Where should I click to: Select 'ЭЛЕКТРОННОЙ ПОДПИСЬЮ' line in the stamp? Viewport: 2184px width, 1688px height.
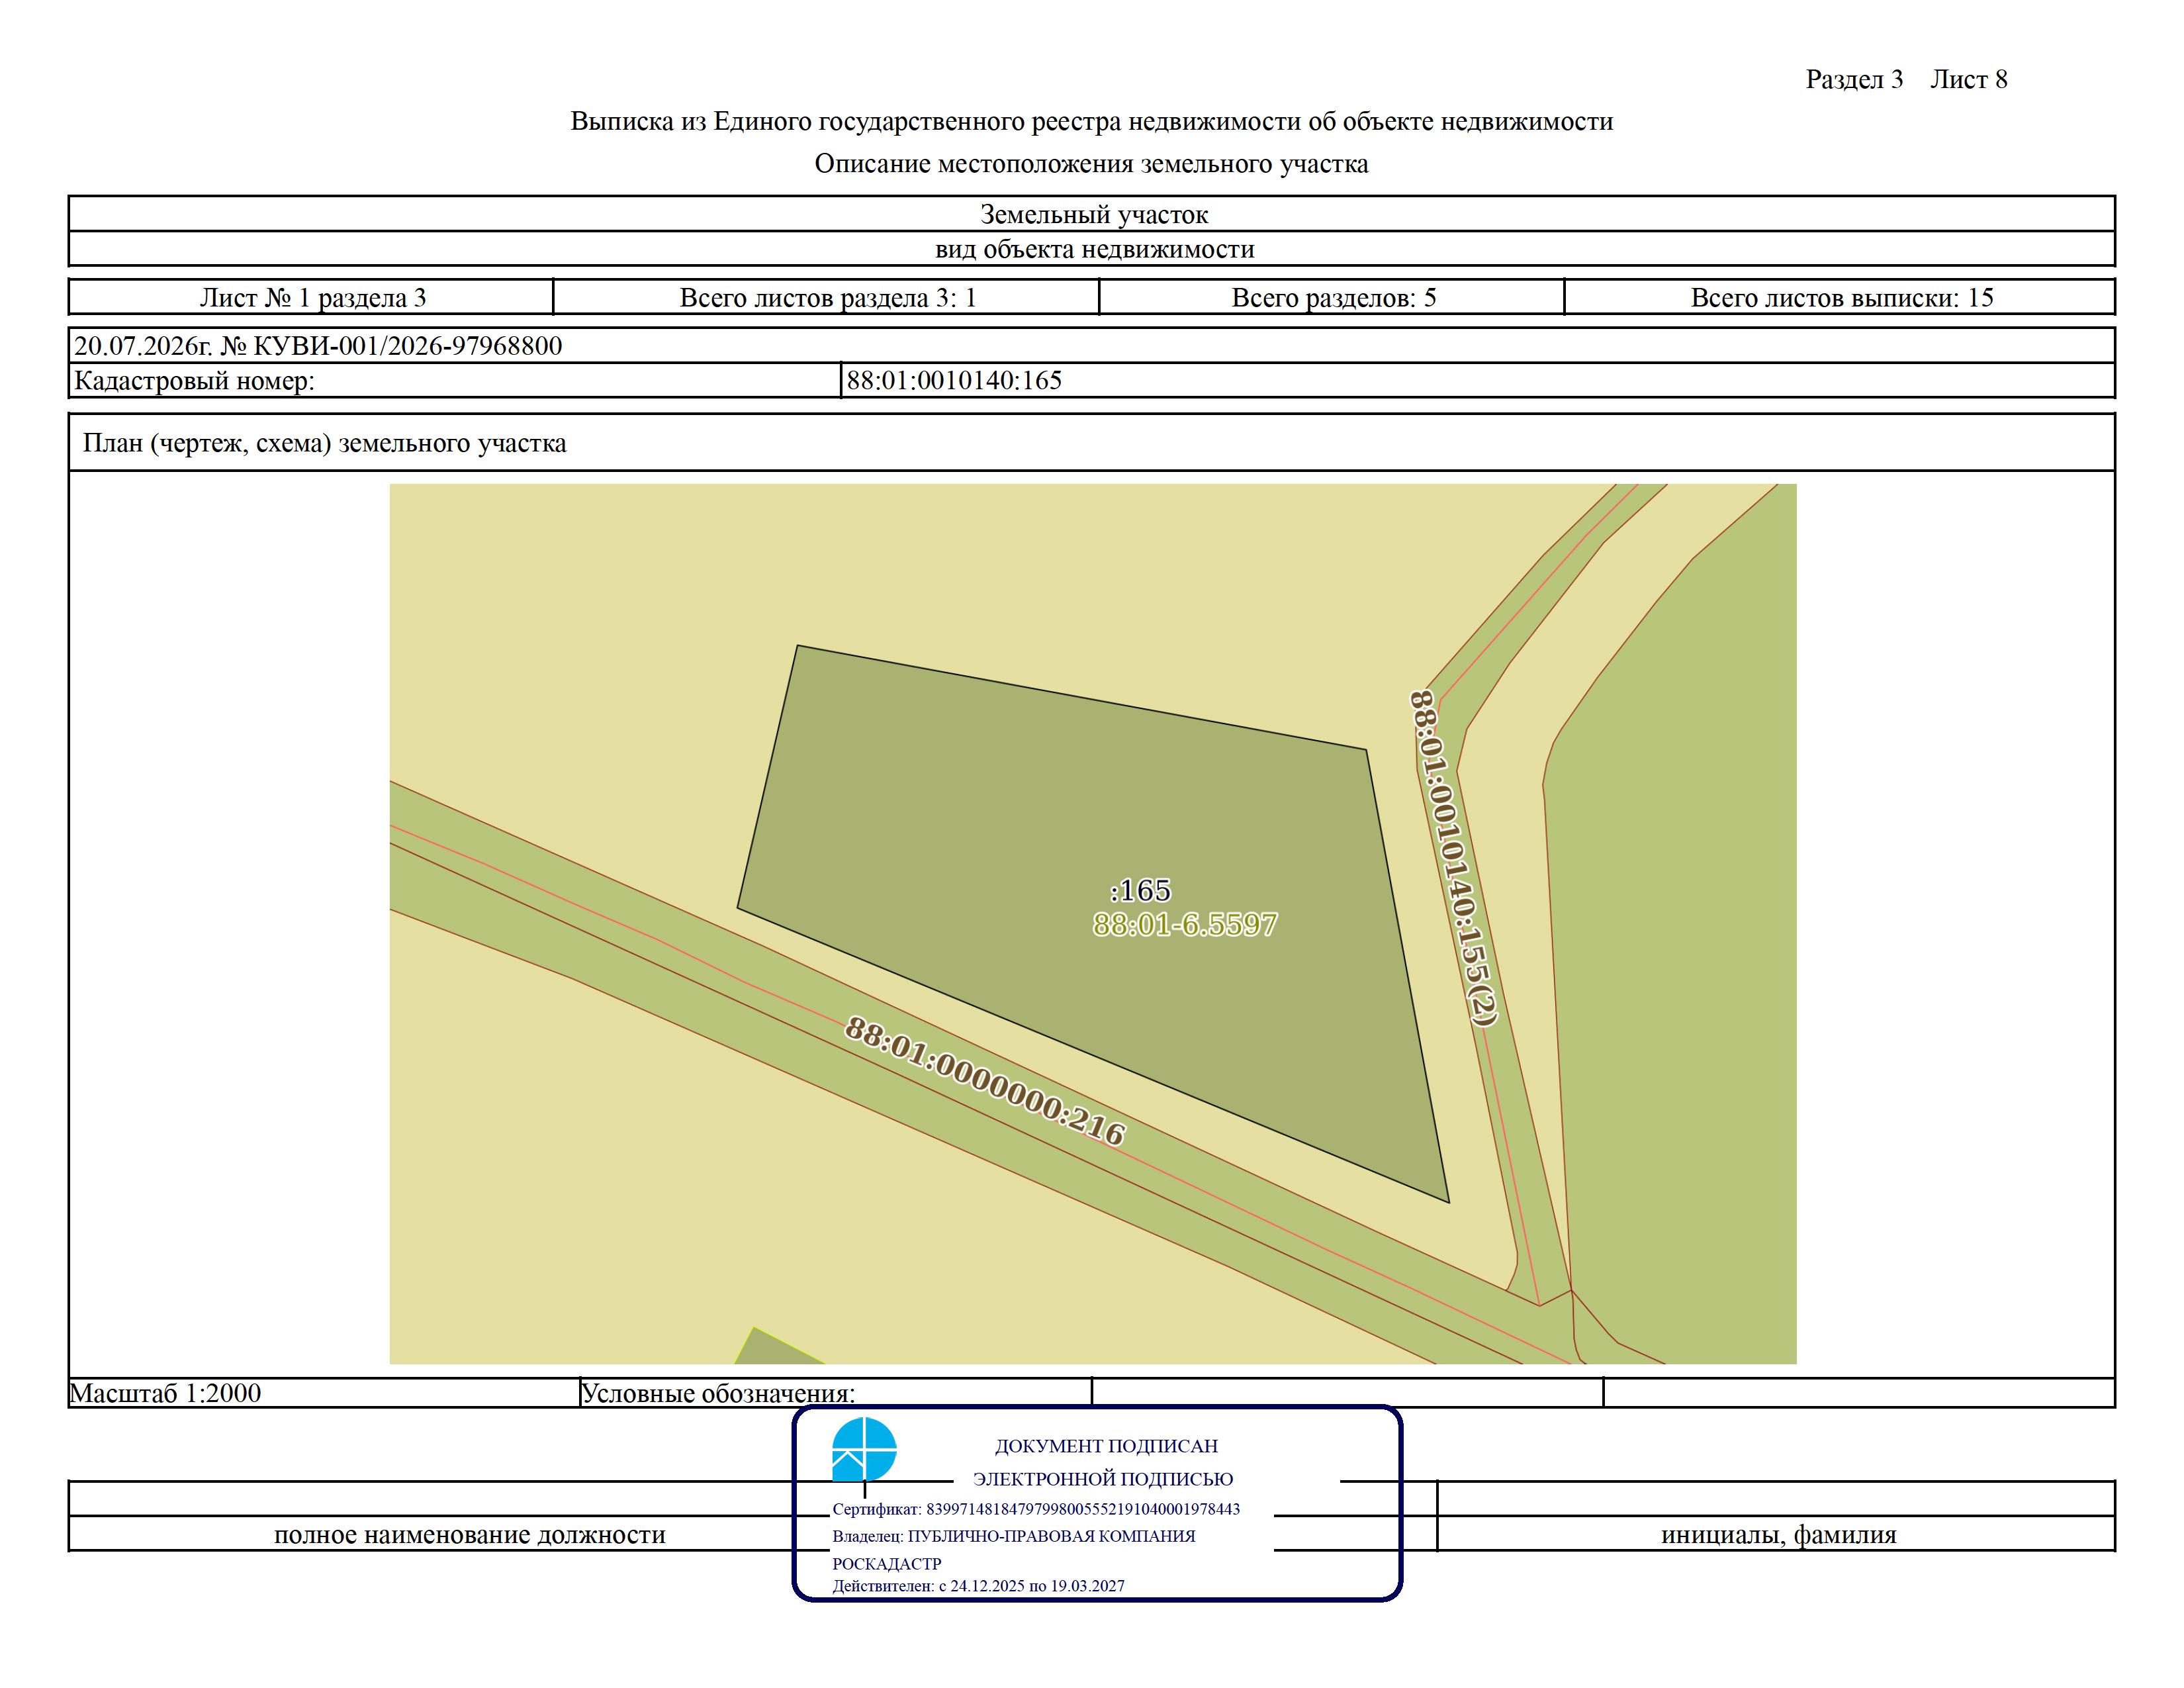pyautogui.click(x=1103, y=1479)
